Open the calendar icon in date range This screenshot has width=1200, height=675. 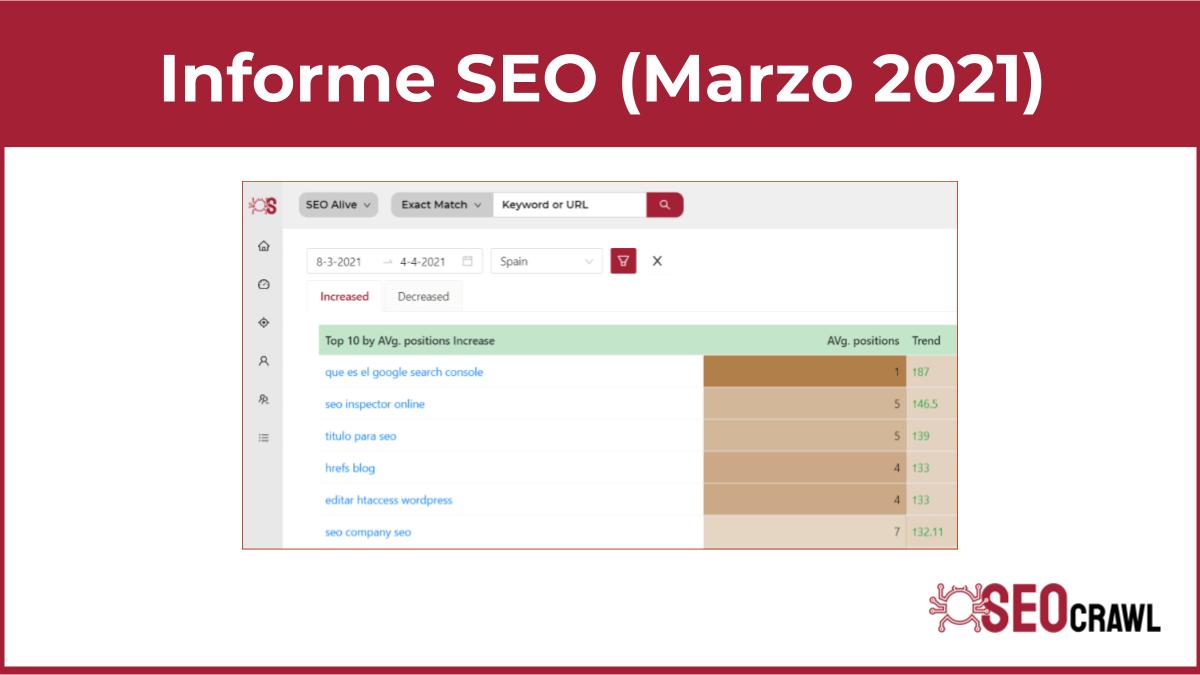(467, 261)
